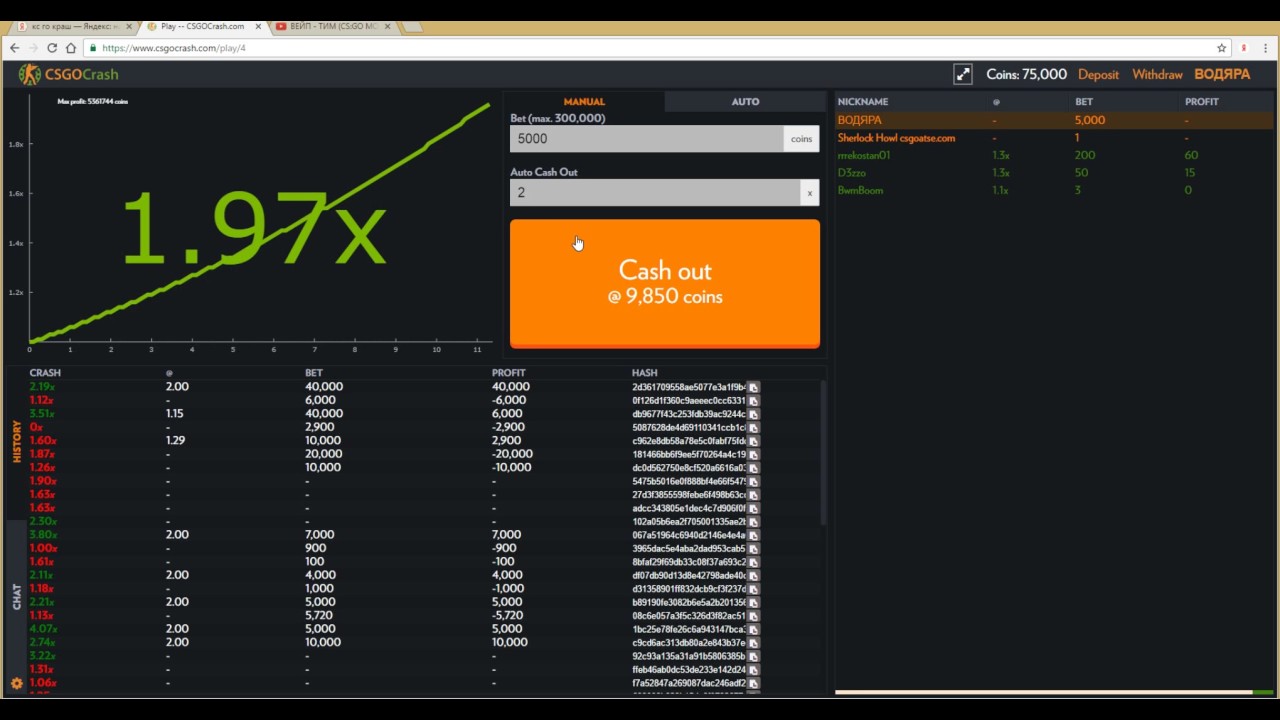Select player D3zzo in players list
This screenshot has width=1280, height=720.
click(x=853, y=172)
